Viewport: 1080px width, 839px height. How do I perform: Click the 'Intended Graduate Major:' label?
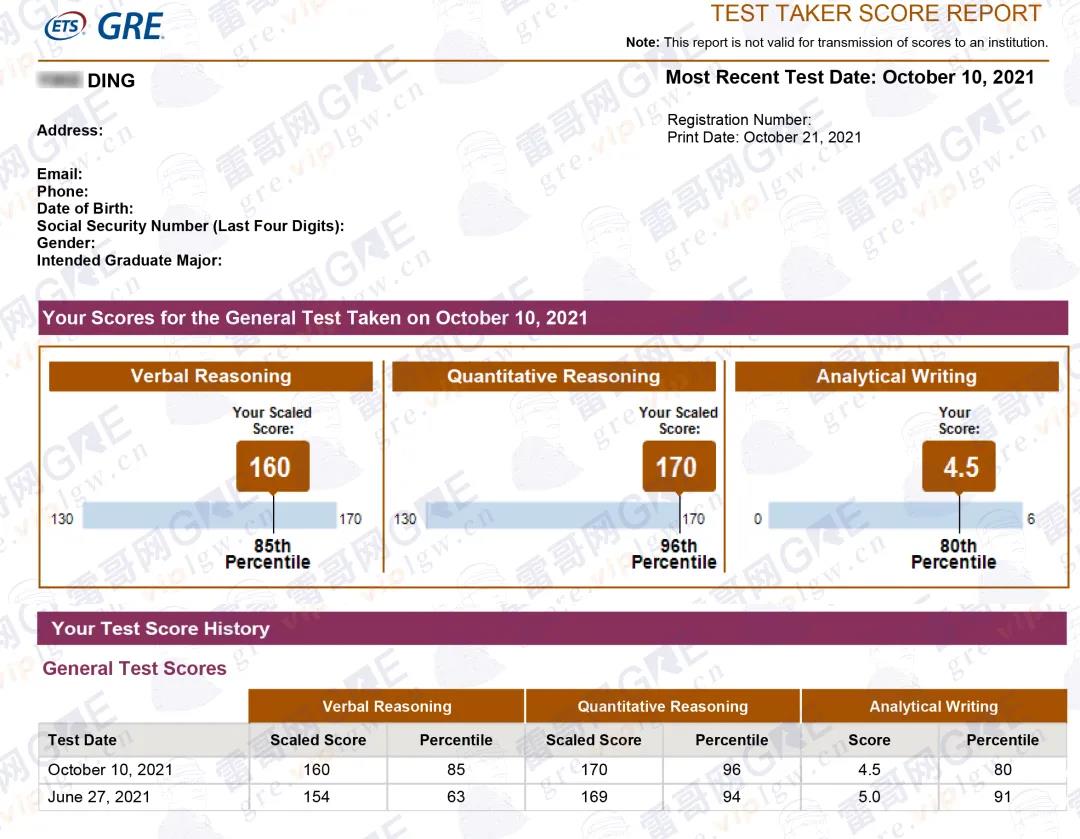point(129,260)
